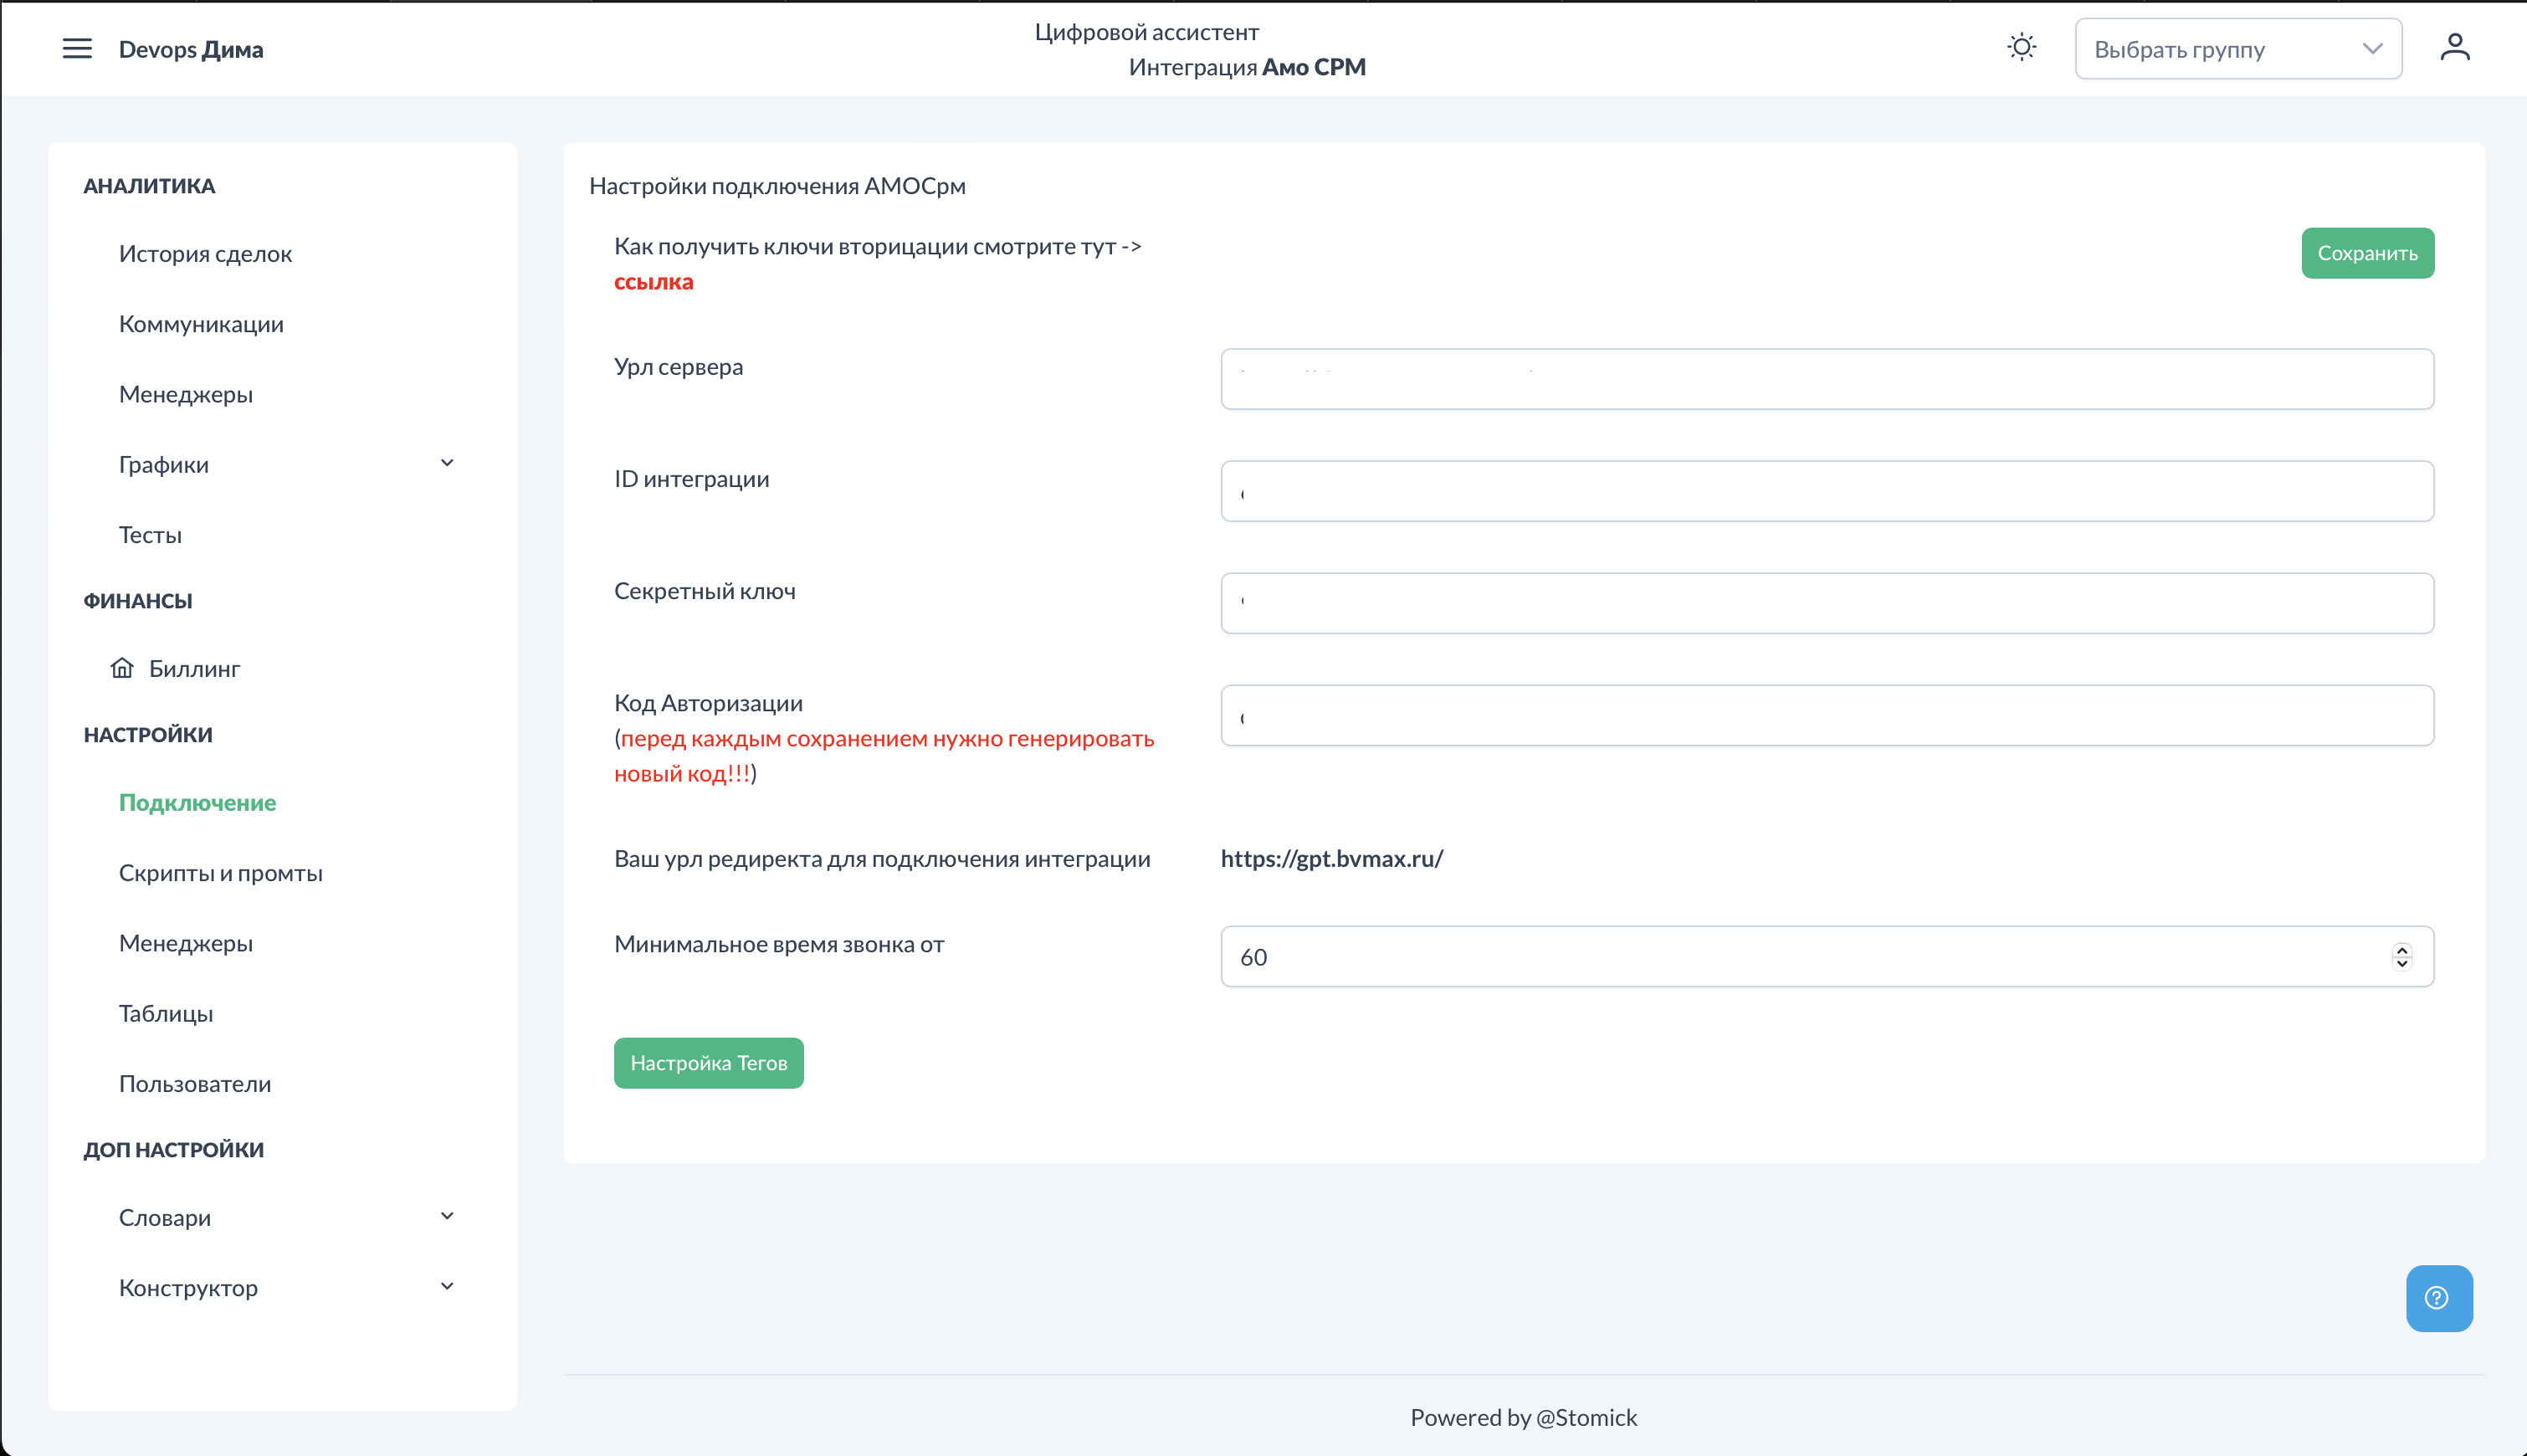The image size is (2527, 1456).
Task: Click the Секретный ключ input field
Action: coord(1826,603)
